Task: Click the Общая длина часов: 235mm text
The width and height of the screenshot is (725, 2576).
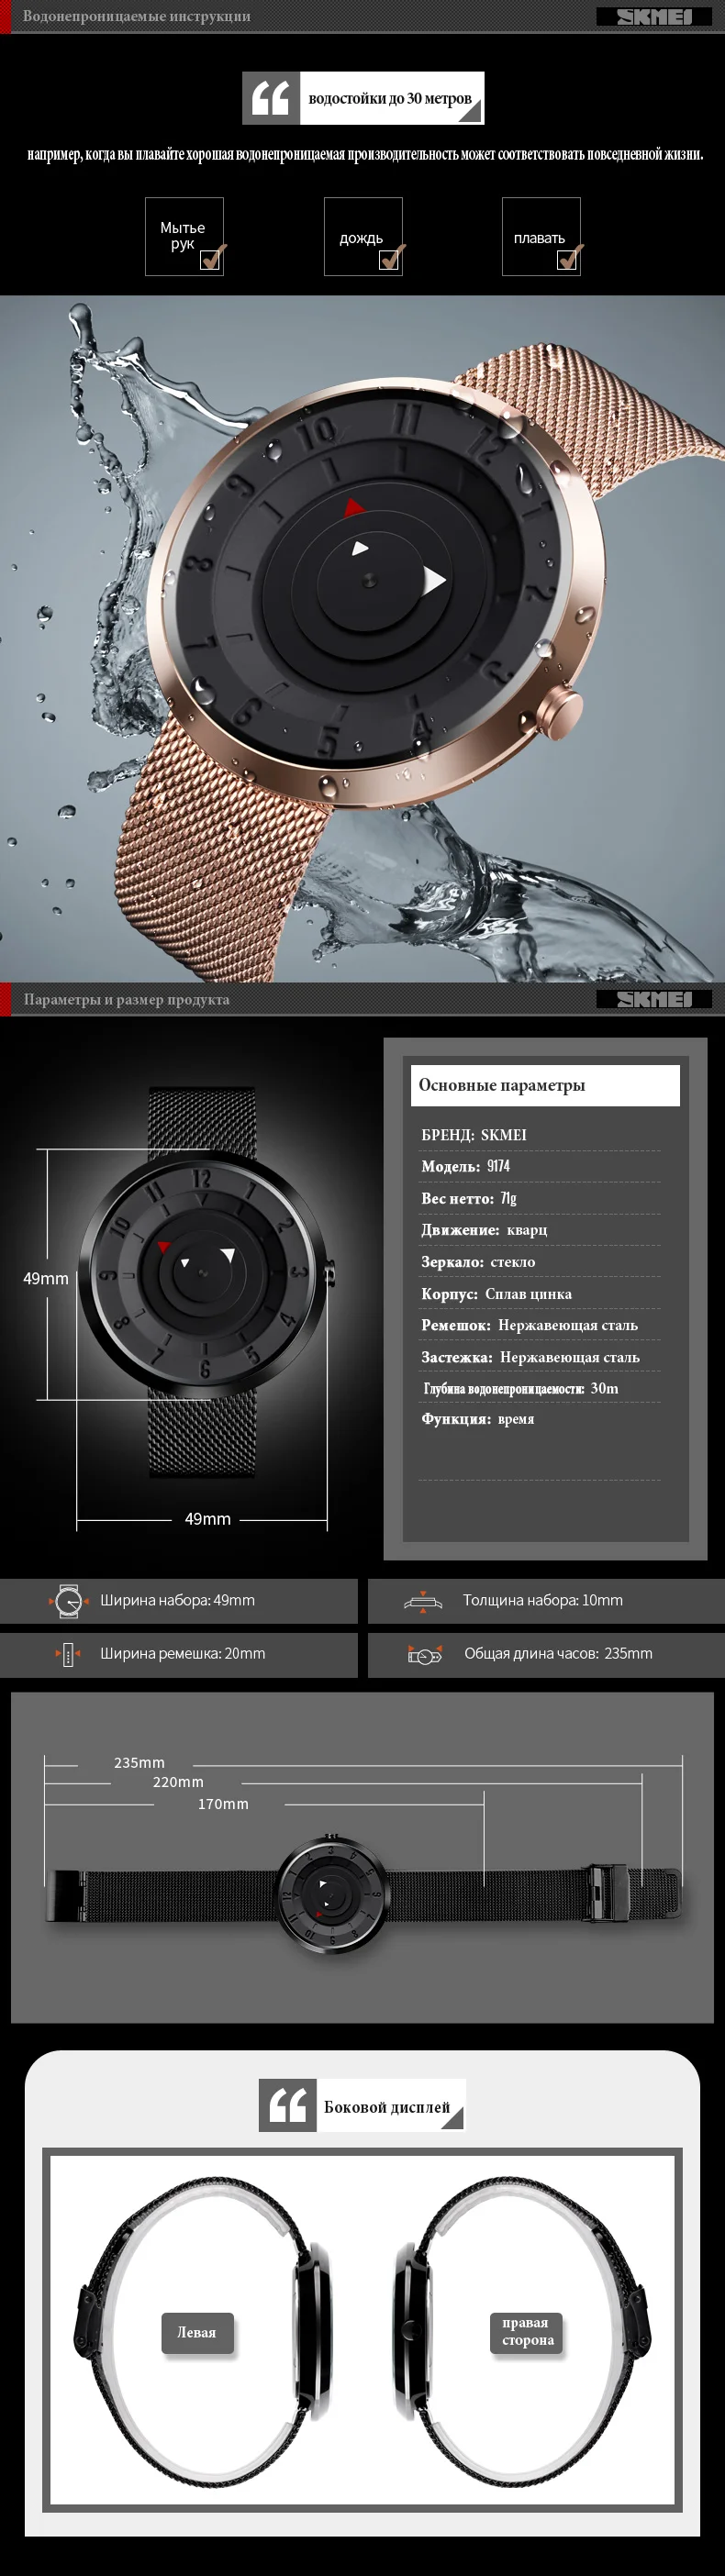Action: pyautogui.click(x=558, y=1654)
